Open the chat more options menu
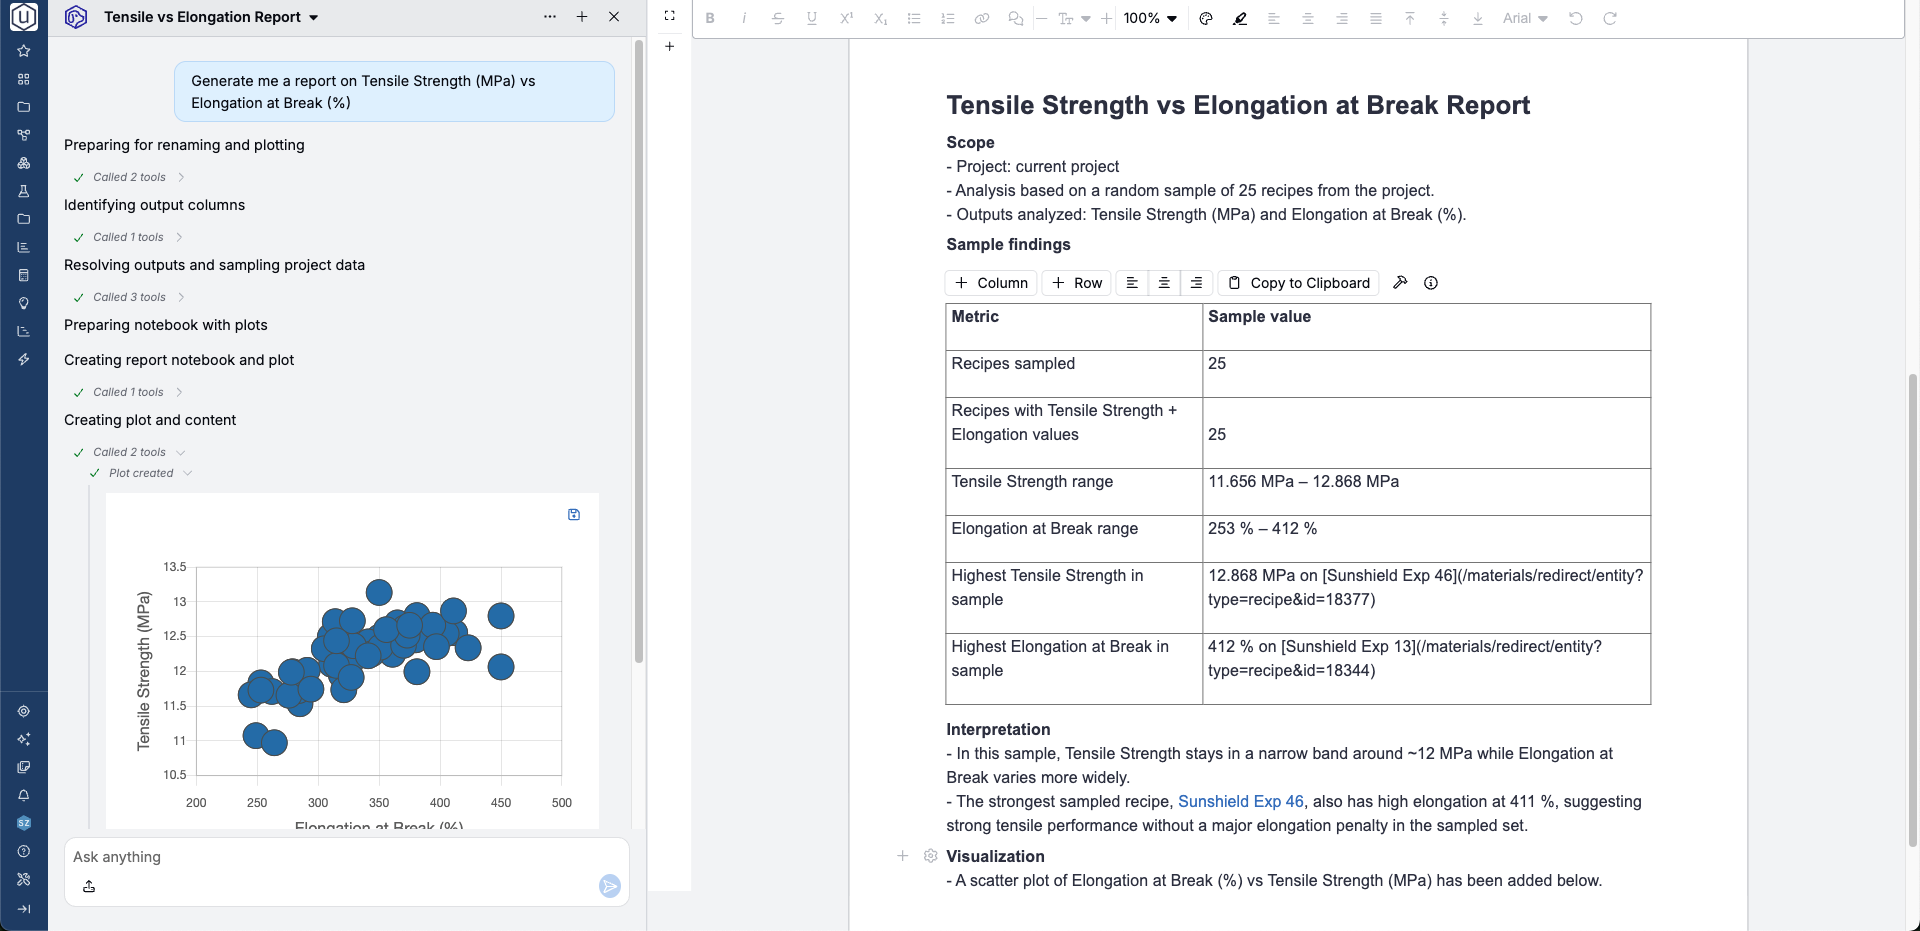The image size is (1920, 931). 550,17
